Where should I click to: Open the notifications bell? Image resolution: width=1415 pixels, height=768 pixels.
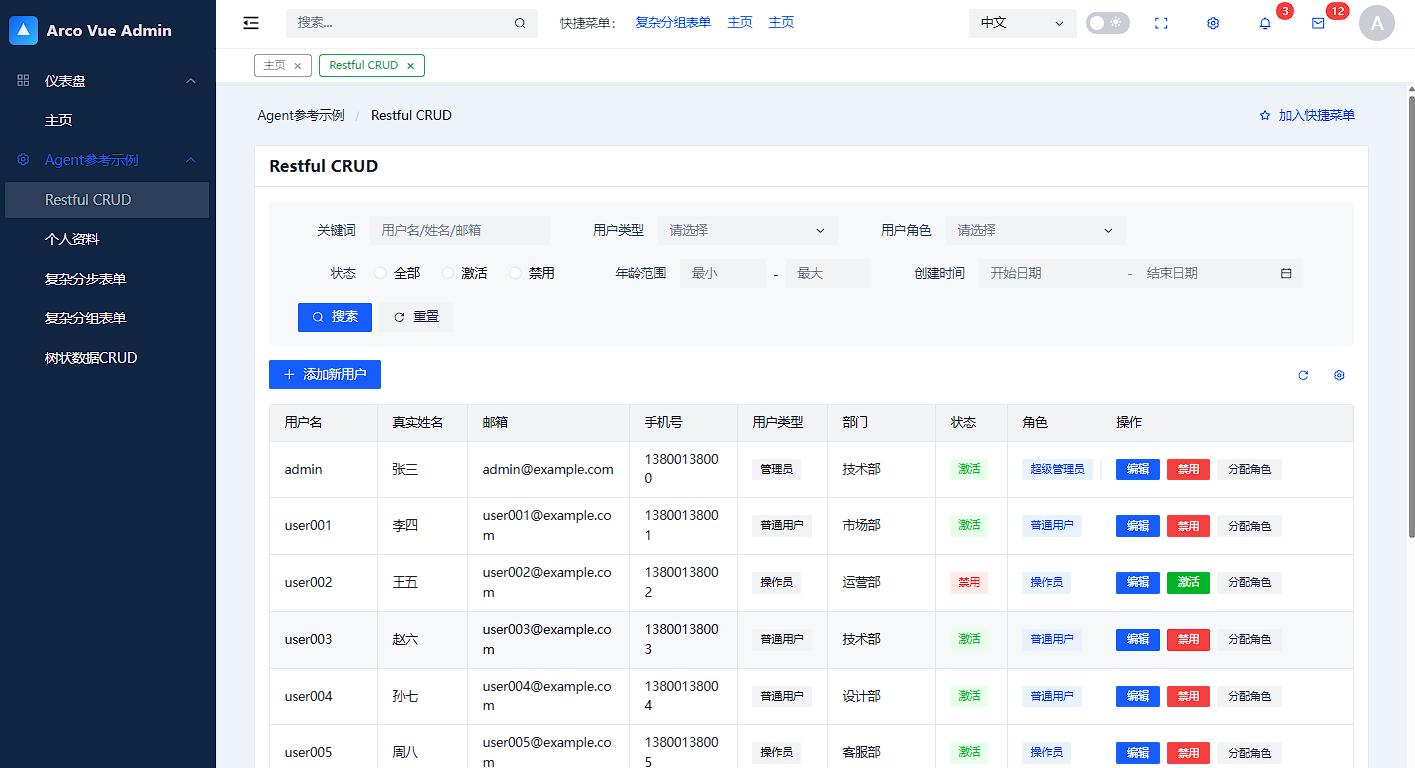tap(1264, 23)
